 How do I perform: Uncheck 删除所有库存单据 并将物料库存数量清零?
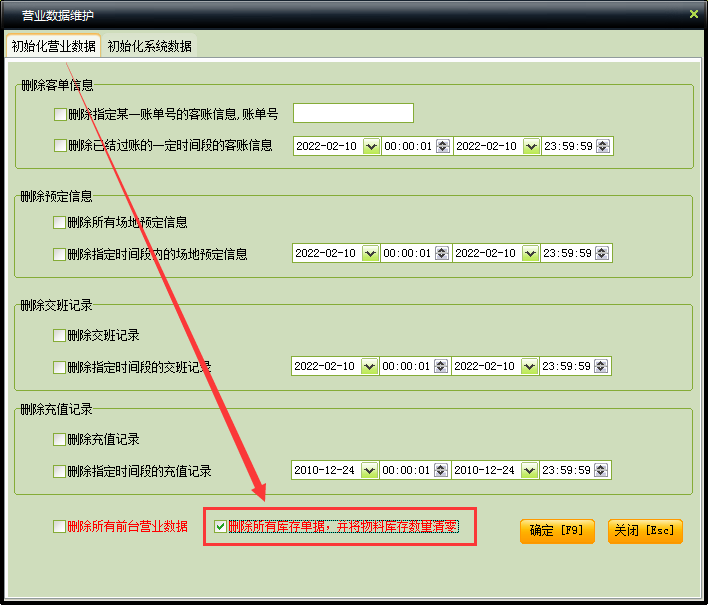coord(220,526)
